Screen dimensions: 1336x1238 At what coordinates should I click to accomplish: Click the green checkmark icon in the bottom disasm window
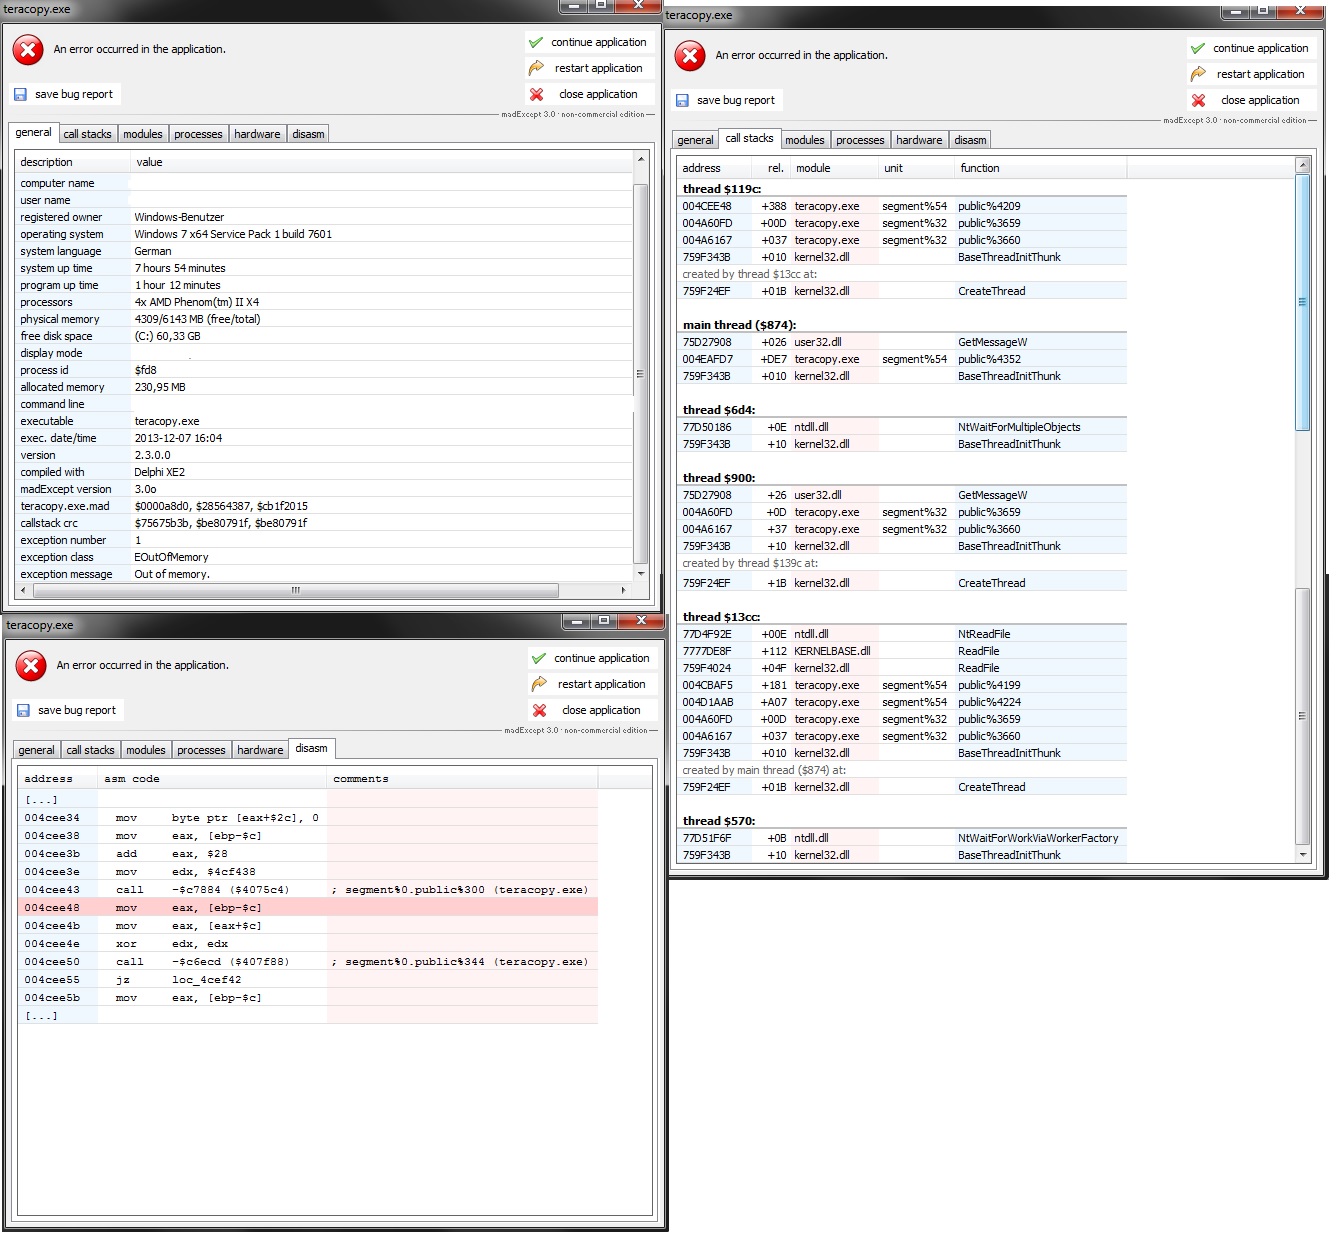point(539,658)
